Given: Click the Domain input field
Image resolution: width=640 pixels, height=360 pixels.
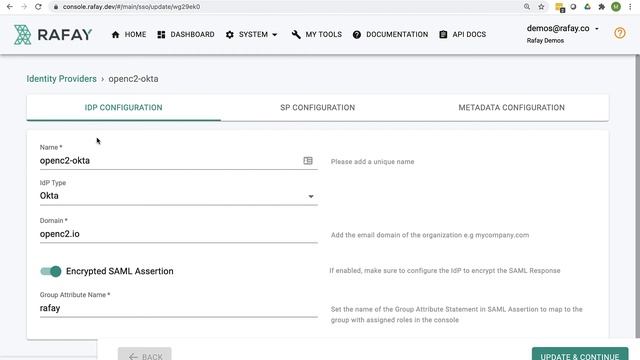Looking at the screenshot, I should tap(178, 234).
